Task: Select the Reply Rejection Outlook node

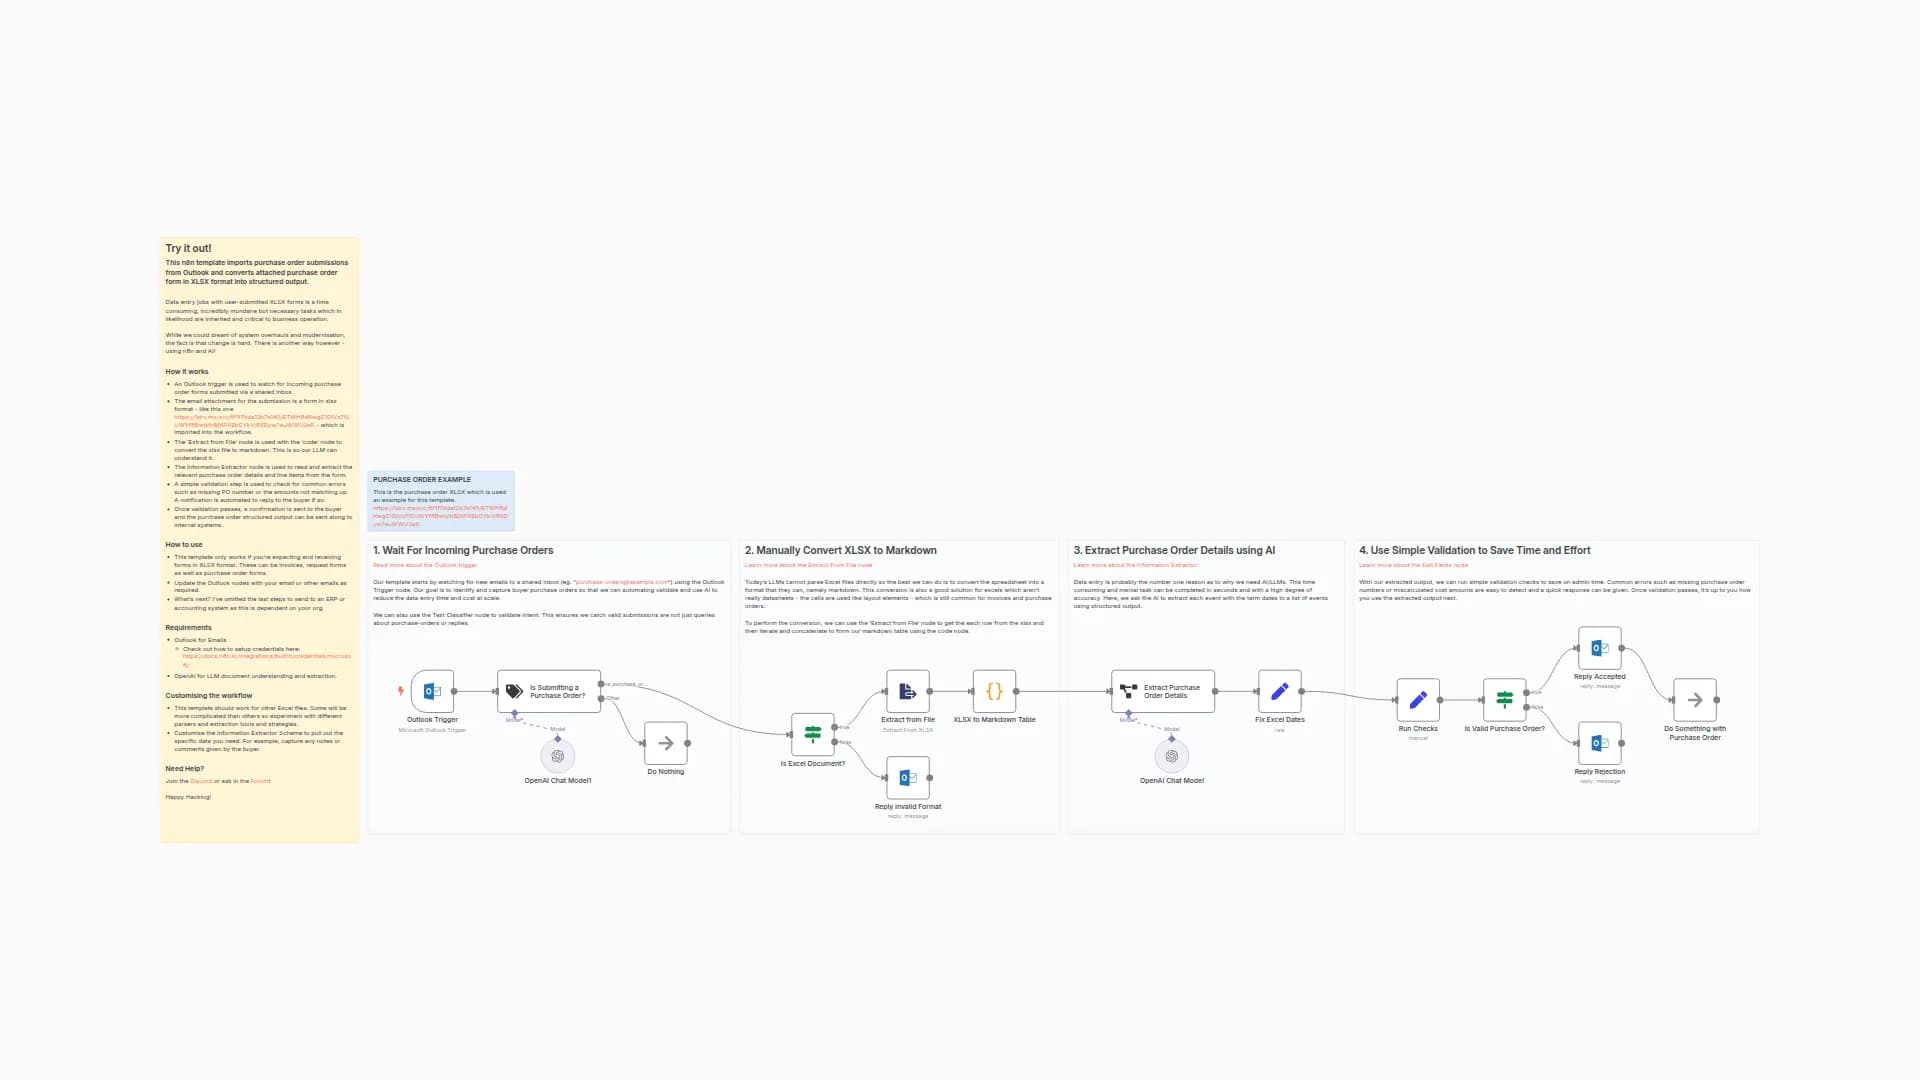Action: (1600, 743)
